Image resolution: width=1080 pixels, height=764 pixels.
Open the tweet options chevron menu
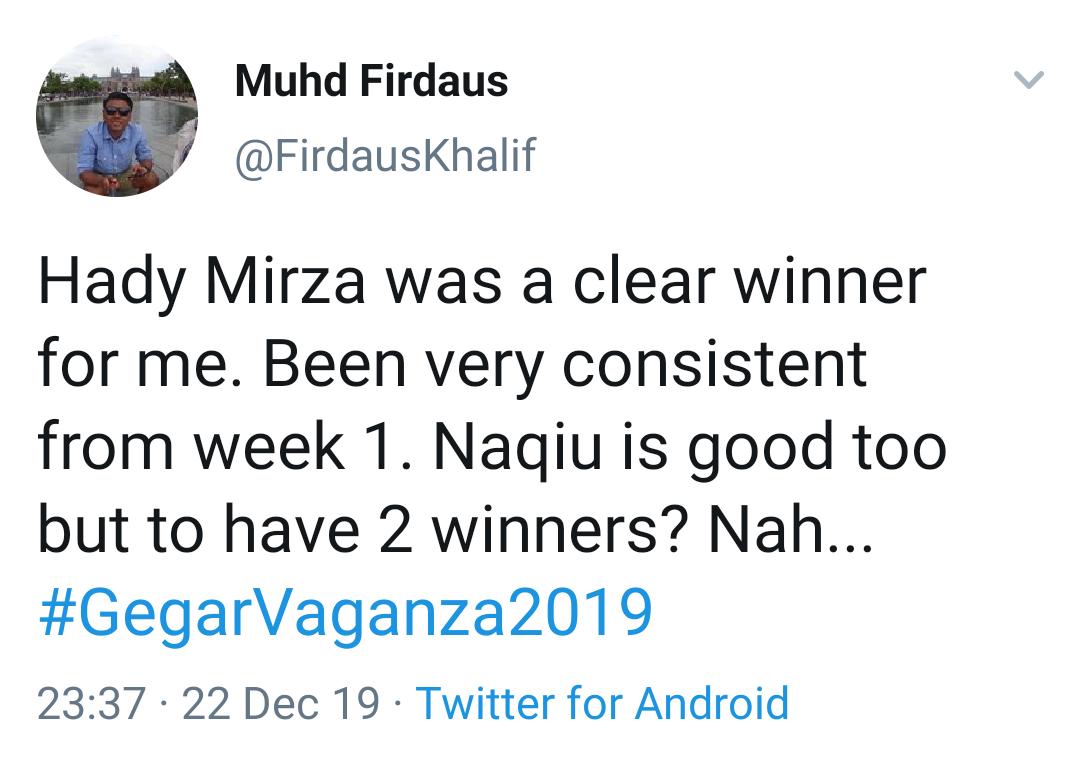pyautogui.click(x=1029, y=80)
